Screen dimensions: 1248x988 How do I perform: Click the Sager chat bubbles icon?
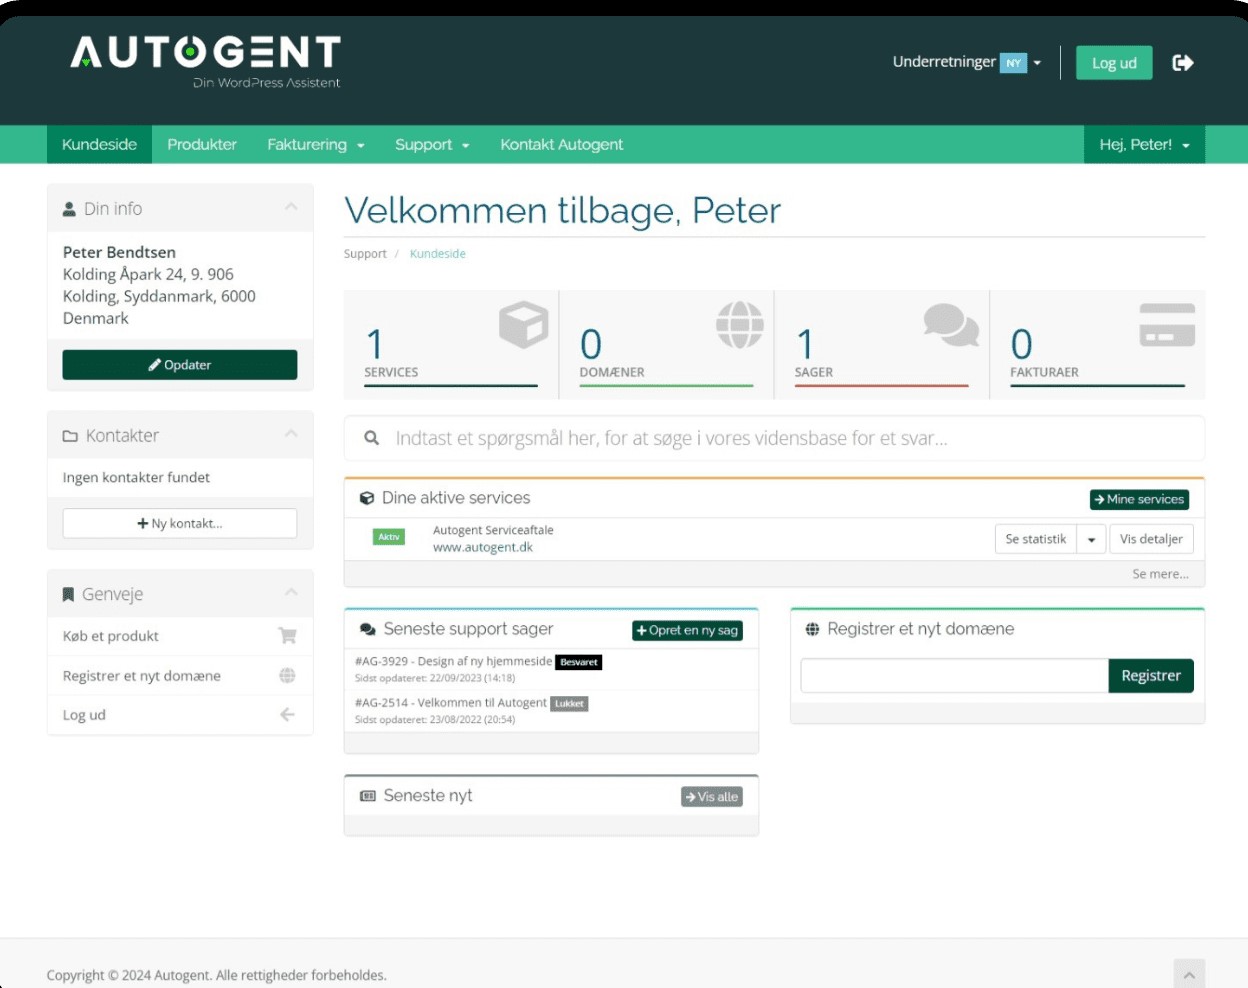(951, 325)
